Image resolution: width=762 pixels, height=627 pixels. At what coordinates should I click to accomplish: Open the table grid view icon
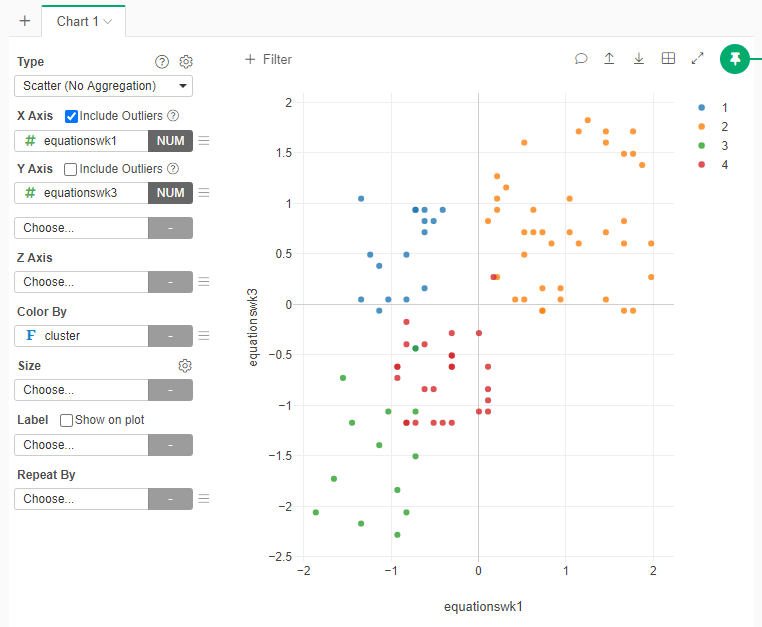tap(668, 59)
